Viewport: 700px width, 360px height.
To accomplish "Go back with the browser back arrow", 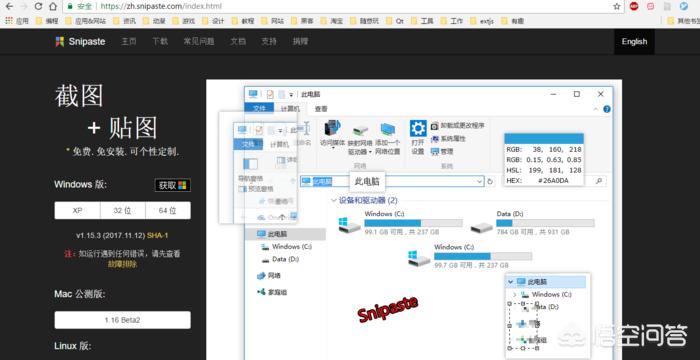I will [9, 6].
